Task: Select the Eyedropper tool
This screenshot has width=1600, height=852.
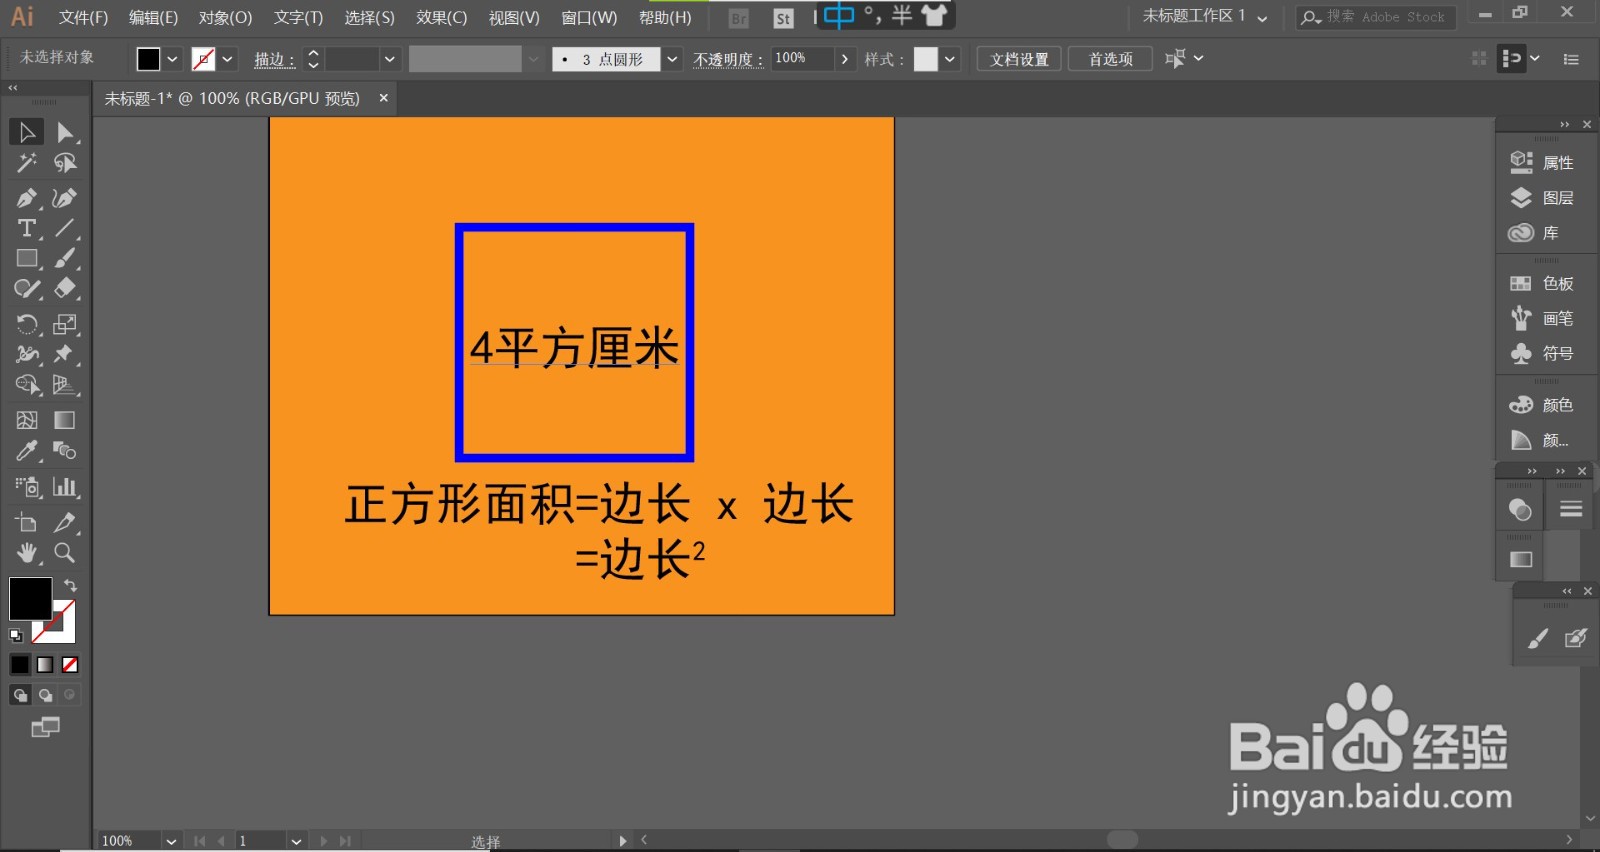Action: pos(26,451)
